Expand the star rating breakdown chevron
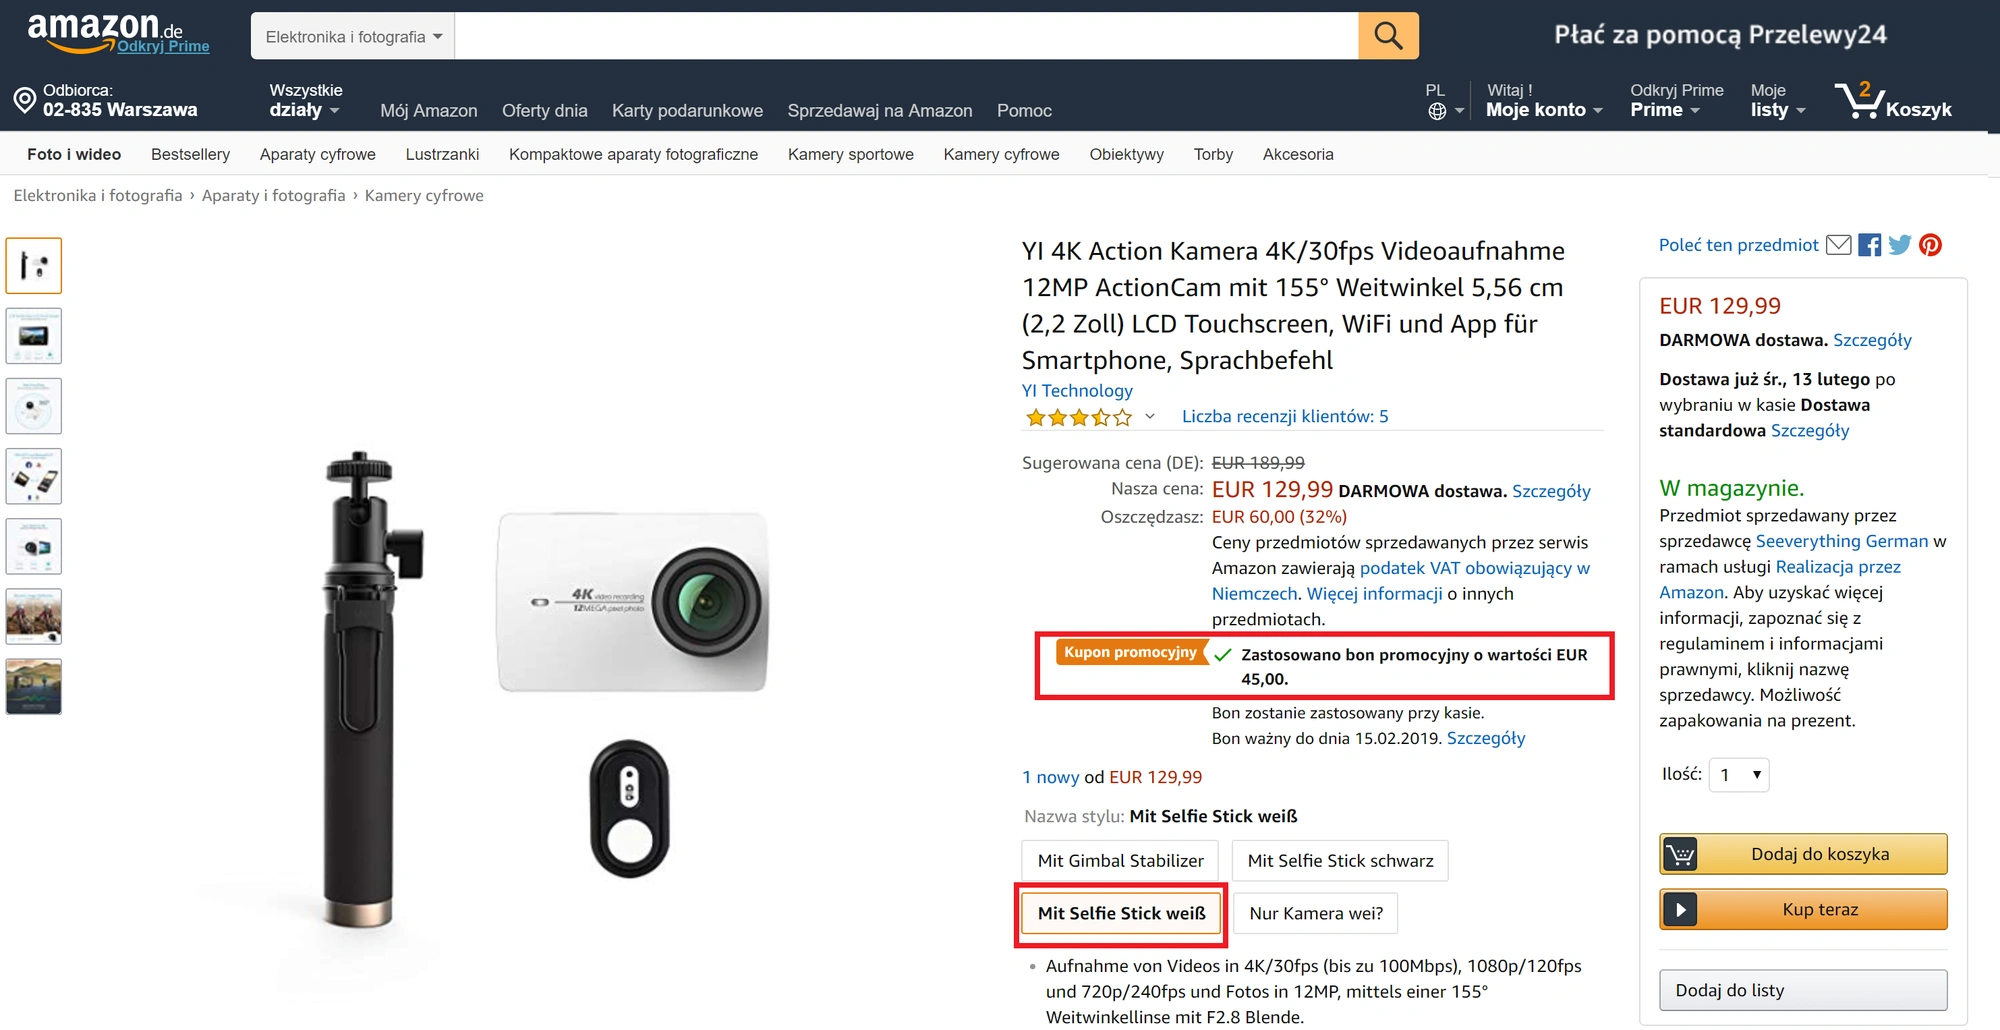Screen dimensions: 2000x1030 coord(1150,417)
